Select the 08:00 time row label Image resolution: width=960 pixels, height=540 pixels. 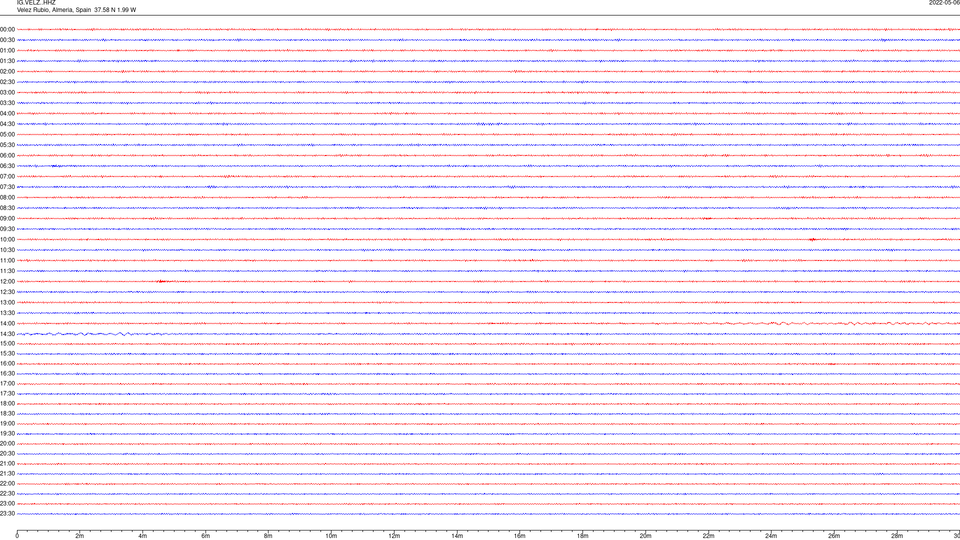point(7,197)
